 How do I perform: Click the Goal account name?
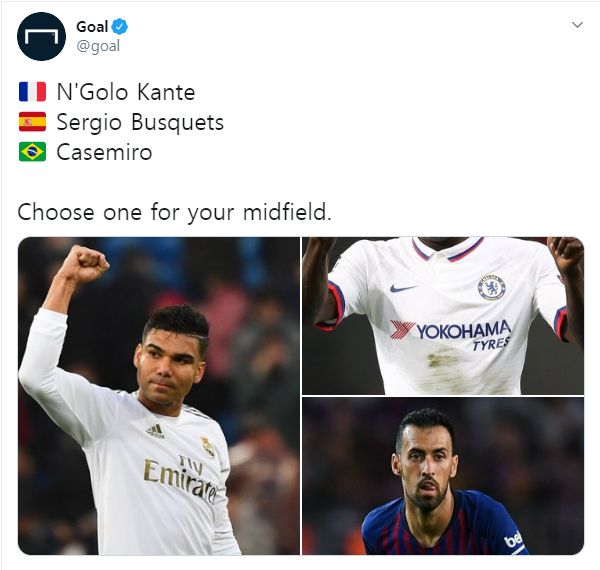tap(92, 27)
